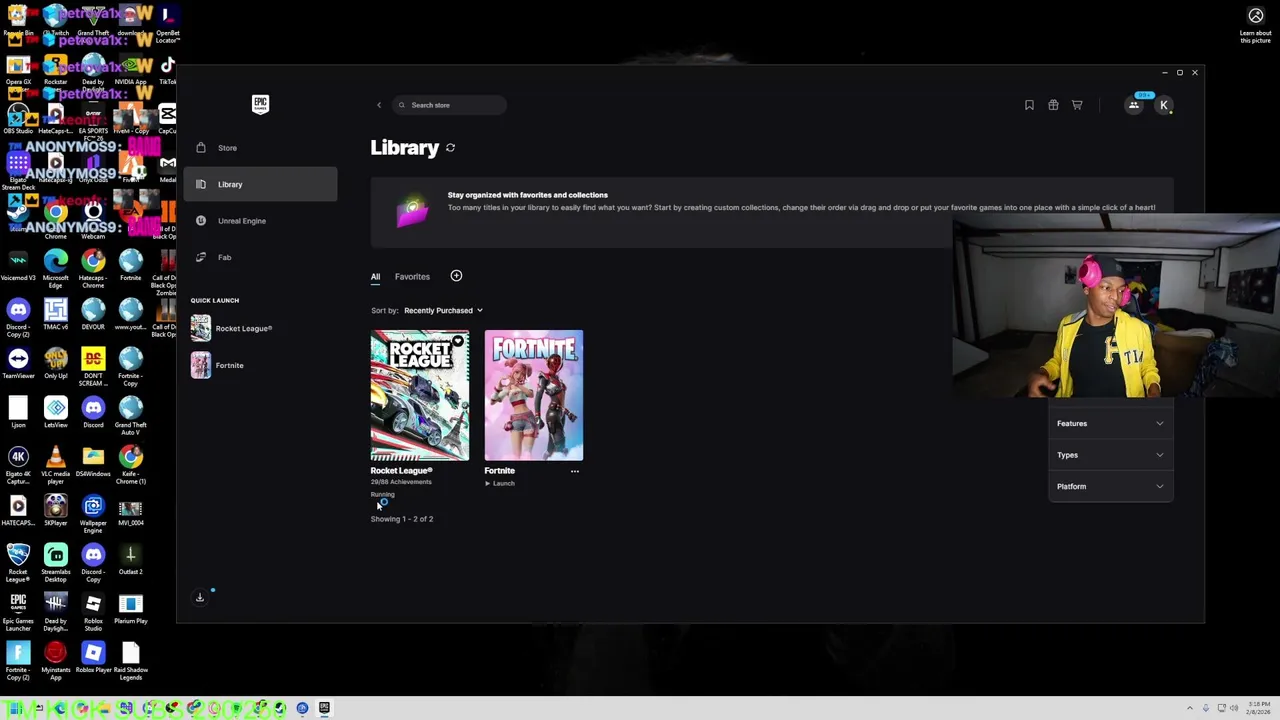This screenshot has width=1280, height=720.
Task: Open the Downloads icon at the sidebar bottom
Action: (200, 597)
